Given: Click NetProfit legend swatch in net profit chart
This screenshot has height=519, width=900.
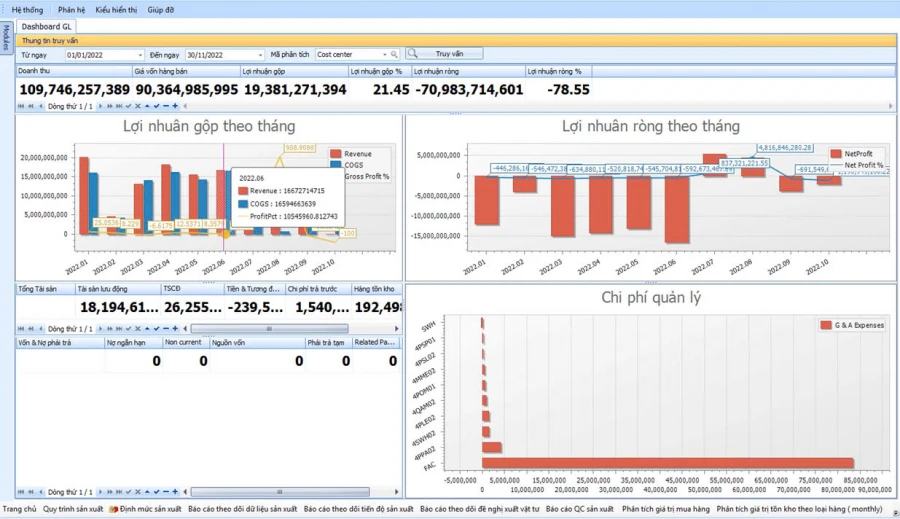Looking at the screenshot, I should 836,154.
